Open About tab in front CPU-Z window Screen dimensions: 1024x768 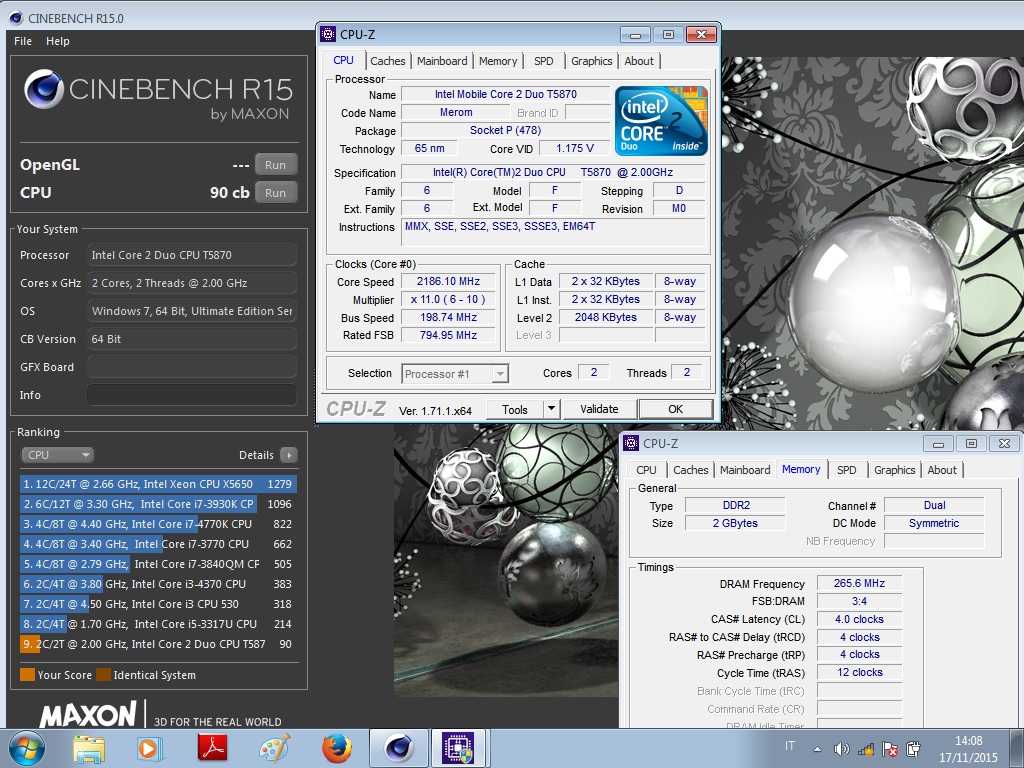[639, 61]
